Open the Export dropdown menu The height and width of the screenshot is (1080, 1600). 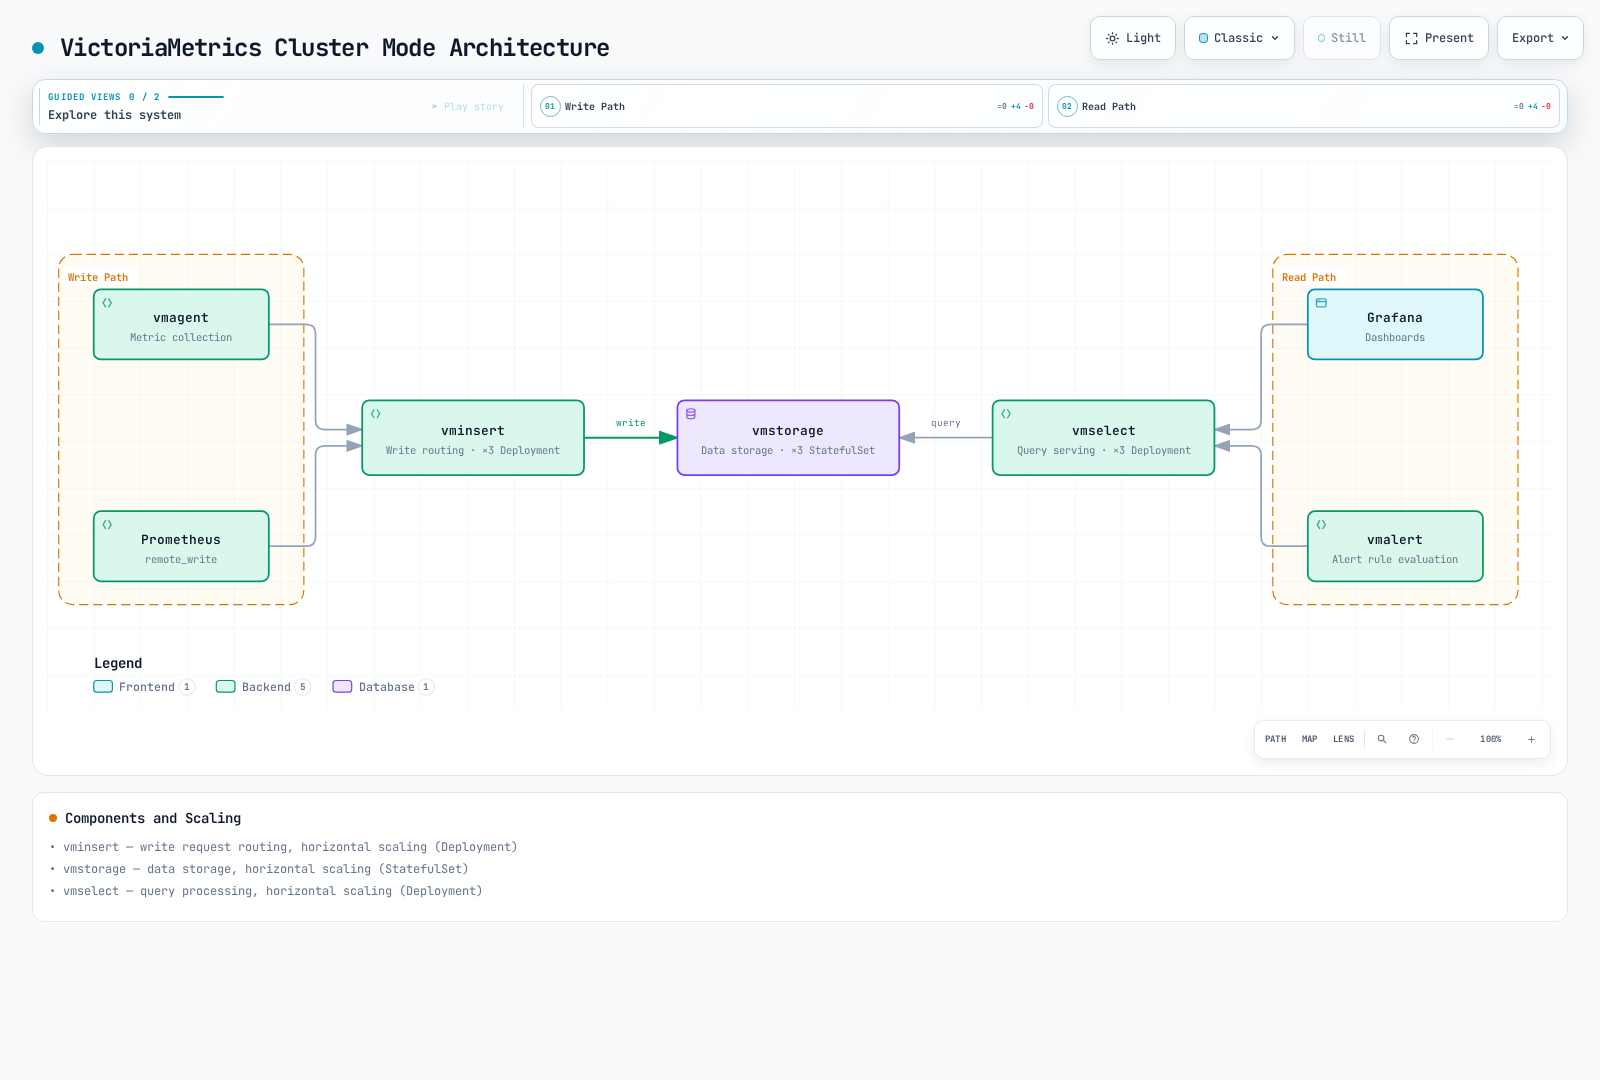(x=1540, y=38)
